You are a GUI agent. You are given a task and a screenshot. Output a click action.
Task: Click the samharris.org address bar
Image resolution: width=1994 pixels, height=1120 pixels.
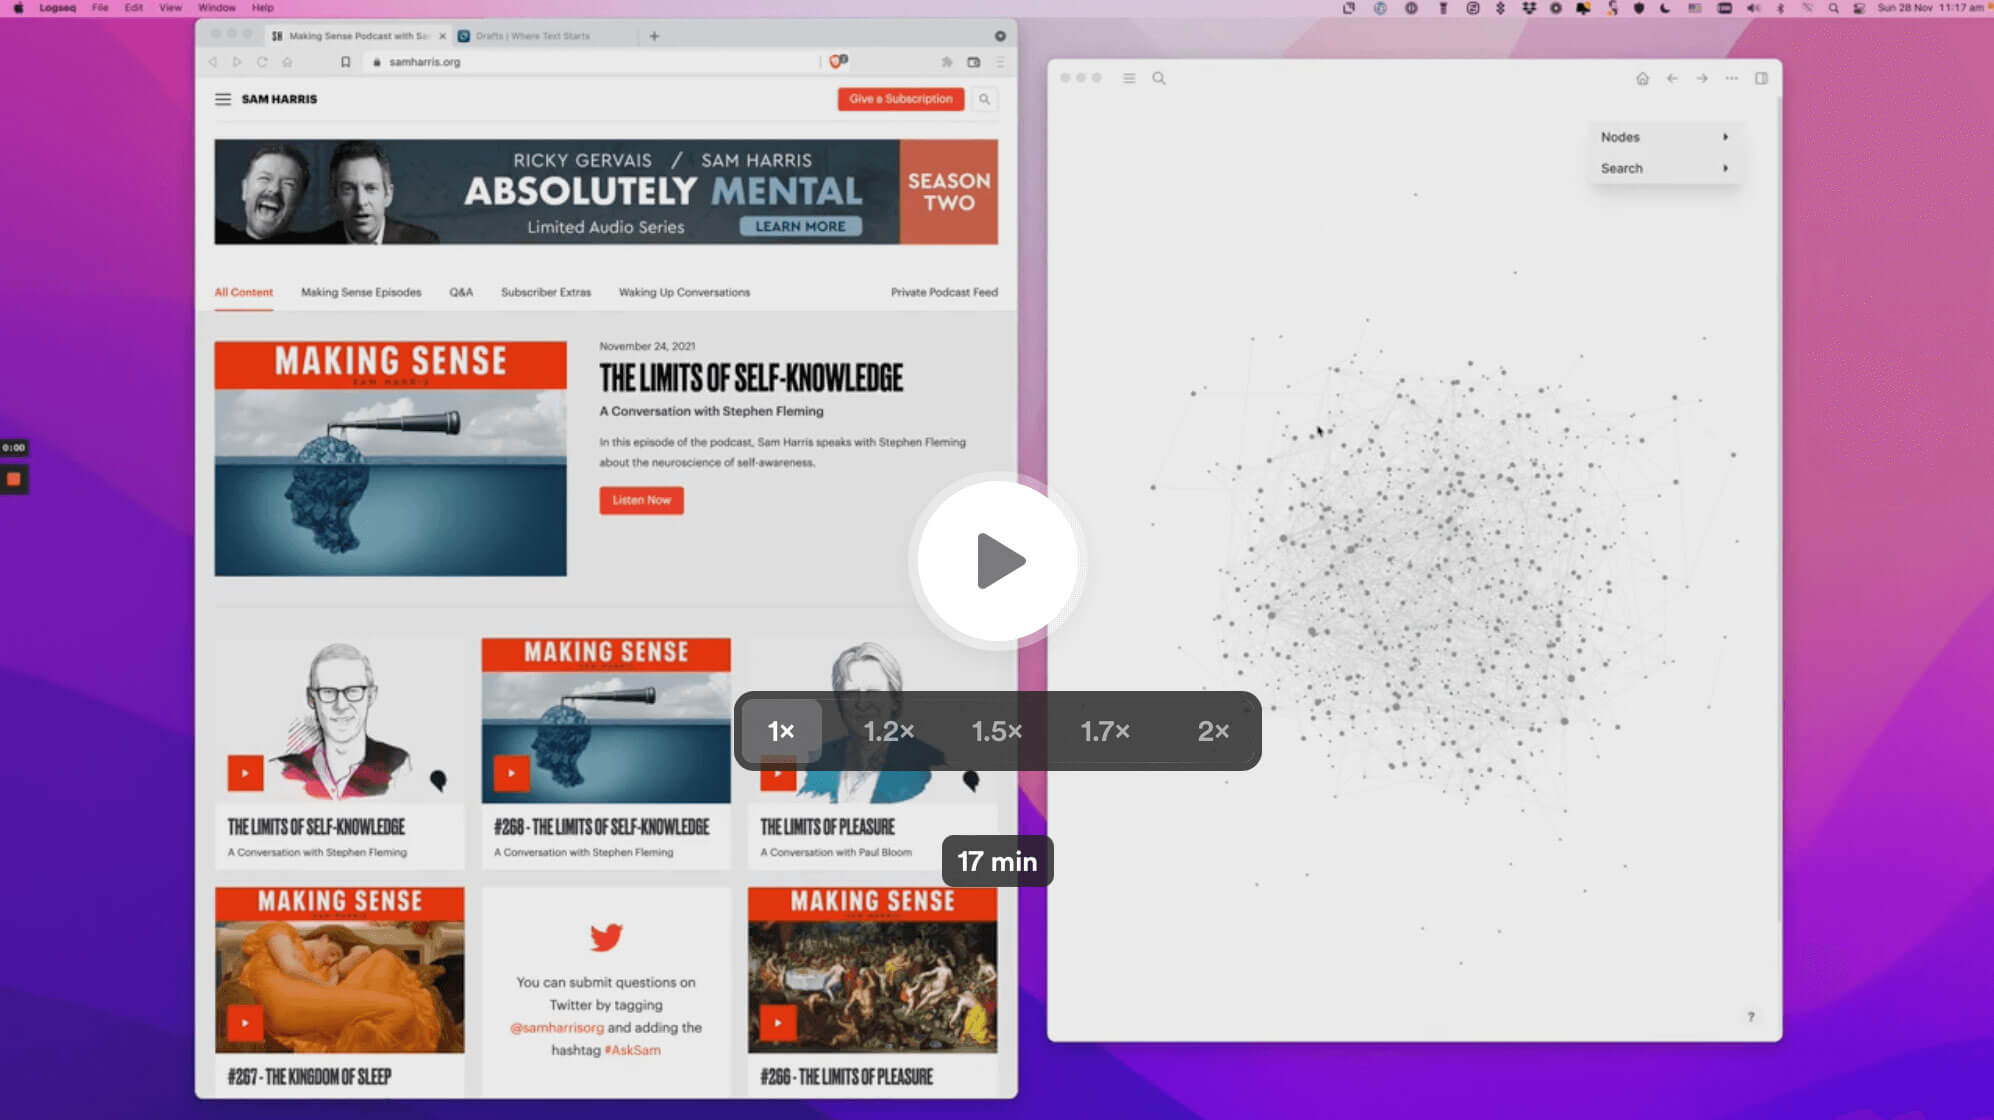point(590,62)
